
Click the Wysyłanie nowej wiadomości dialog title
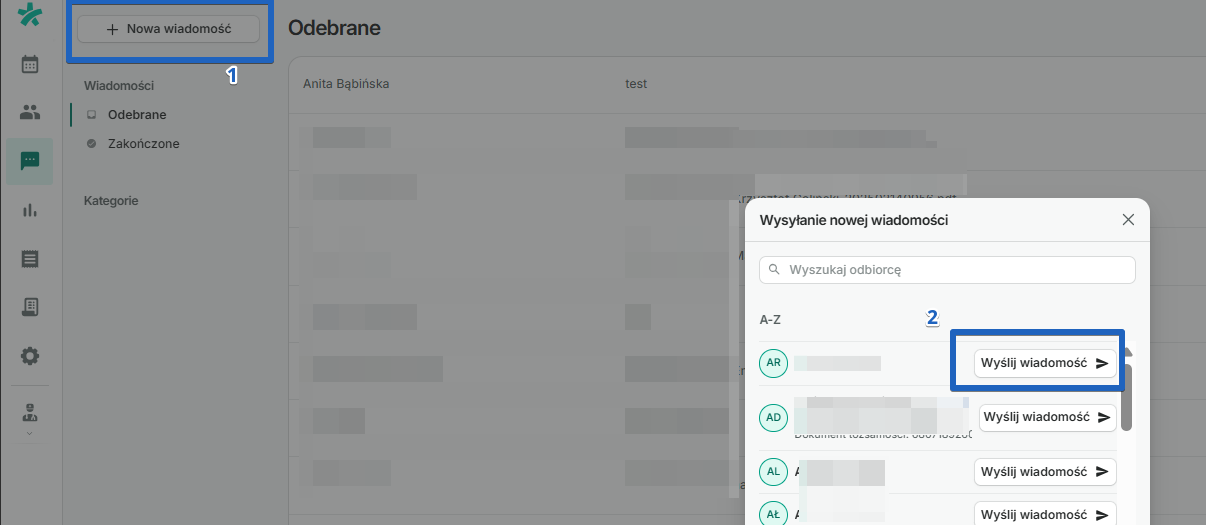click(x=854, y=220)
